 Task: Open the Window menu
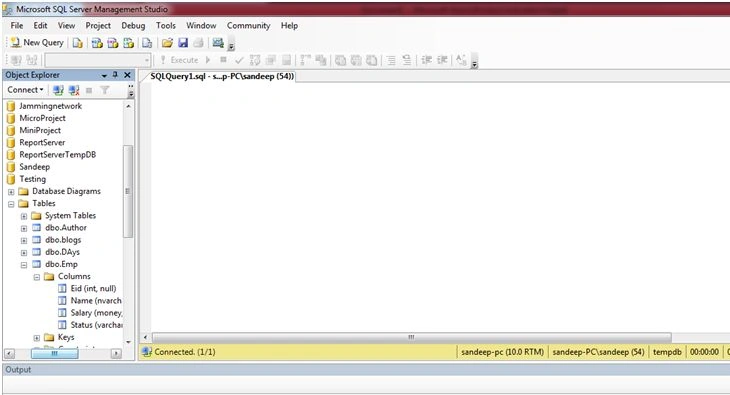tap(201, 26)
